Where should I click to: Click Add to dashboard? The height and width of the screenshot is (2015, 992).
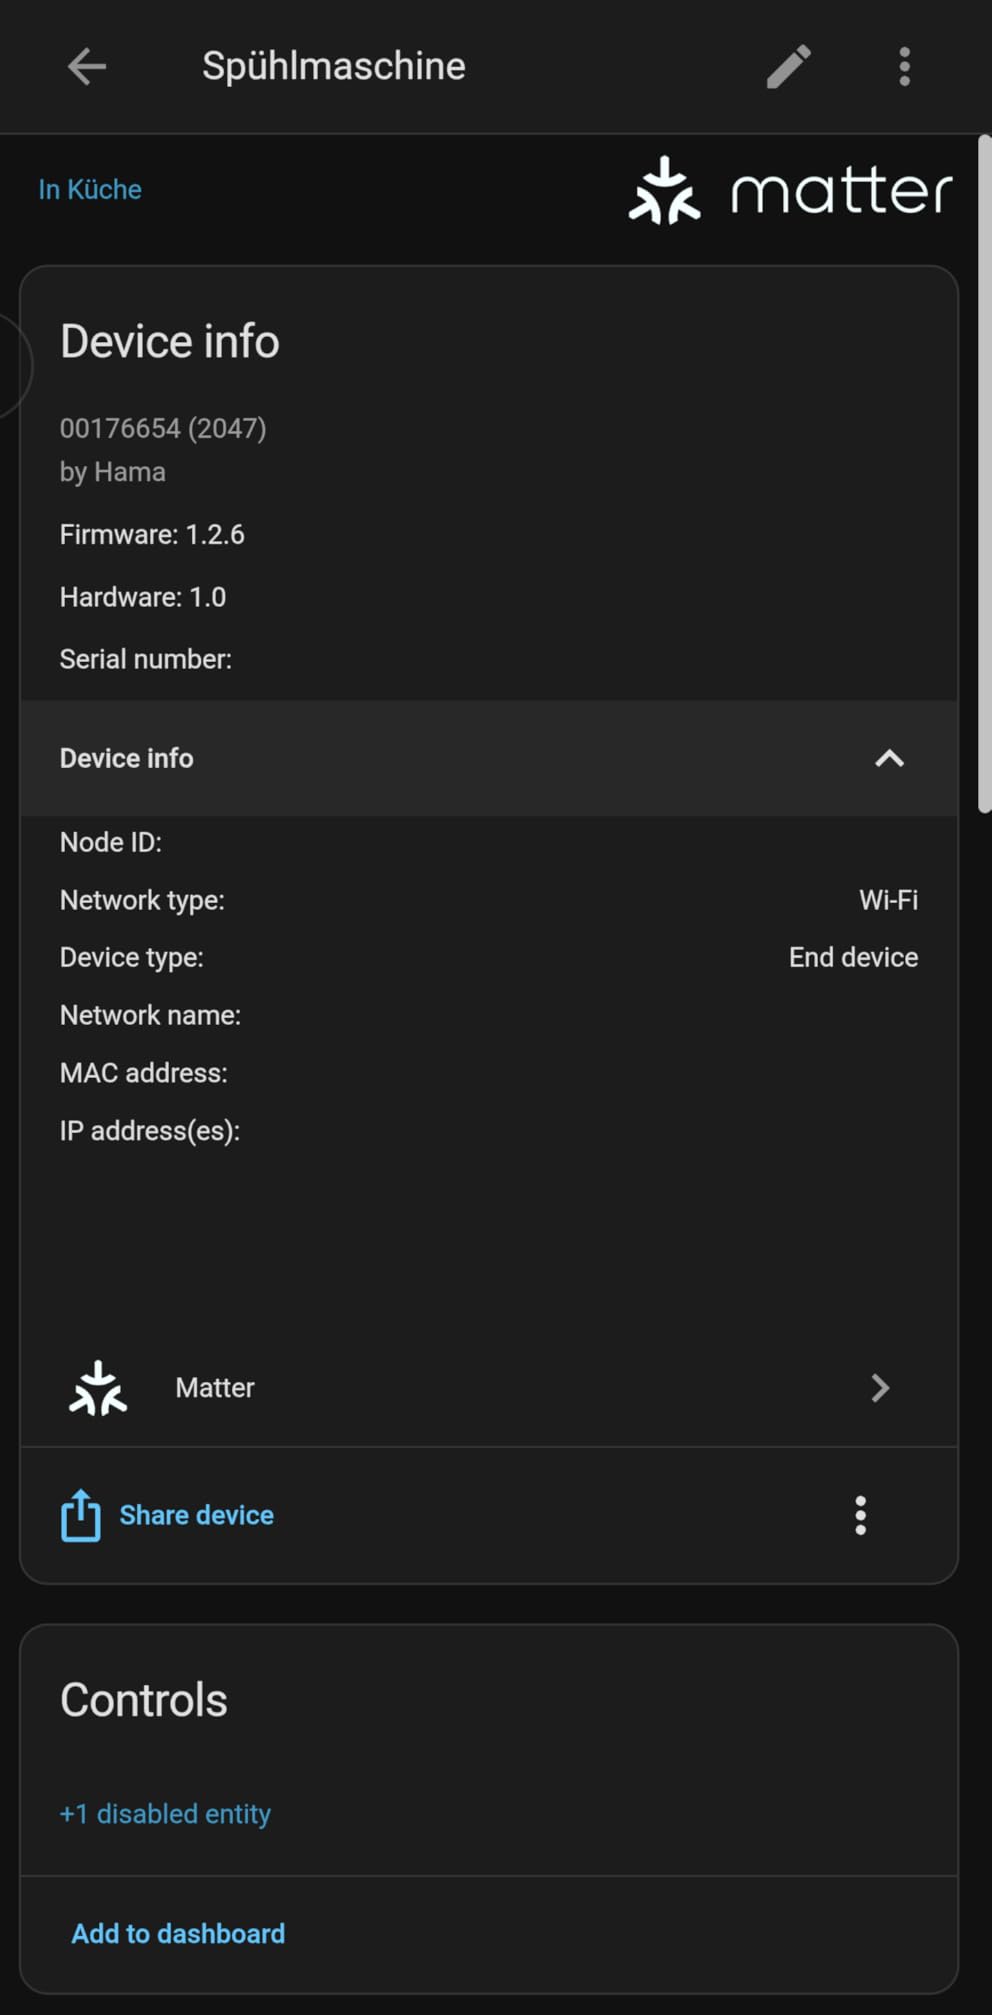point(178,1933)
